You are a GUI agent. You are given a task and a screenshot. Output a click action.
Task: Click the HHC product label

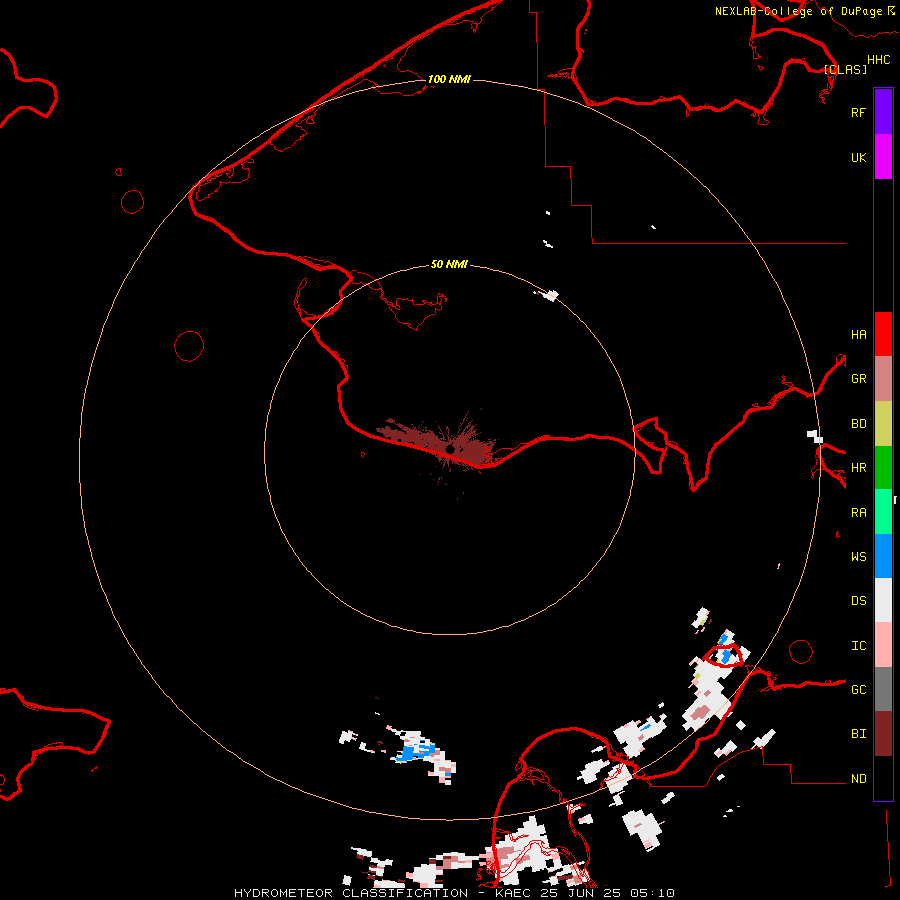click(x=878, y=60)
